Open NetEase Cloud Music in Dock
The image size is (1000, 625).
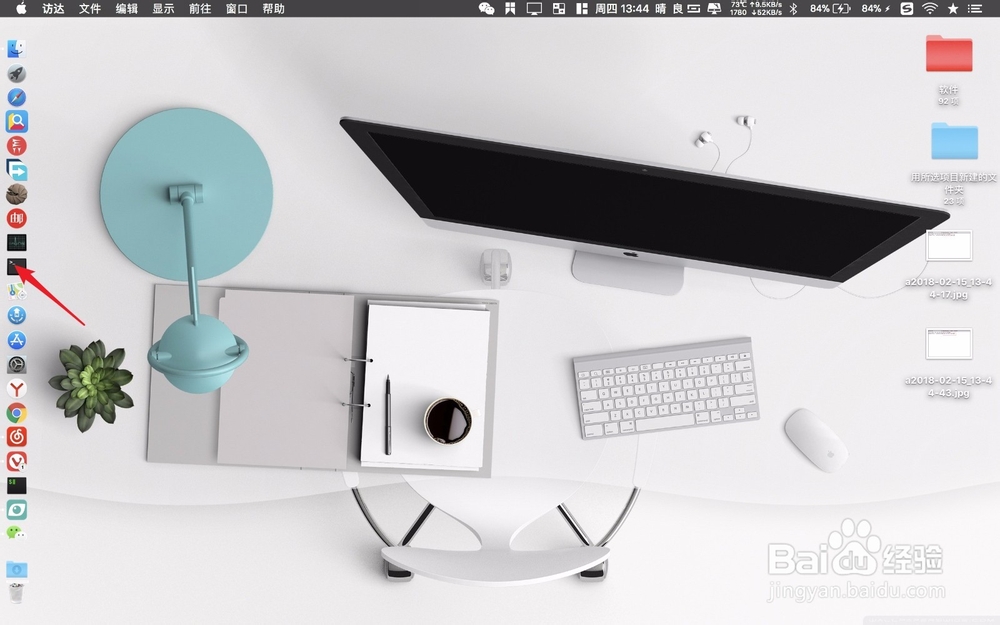pos(17,437)
